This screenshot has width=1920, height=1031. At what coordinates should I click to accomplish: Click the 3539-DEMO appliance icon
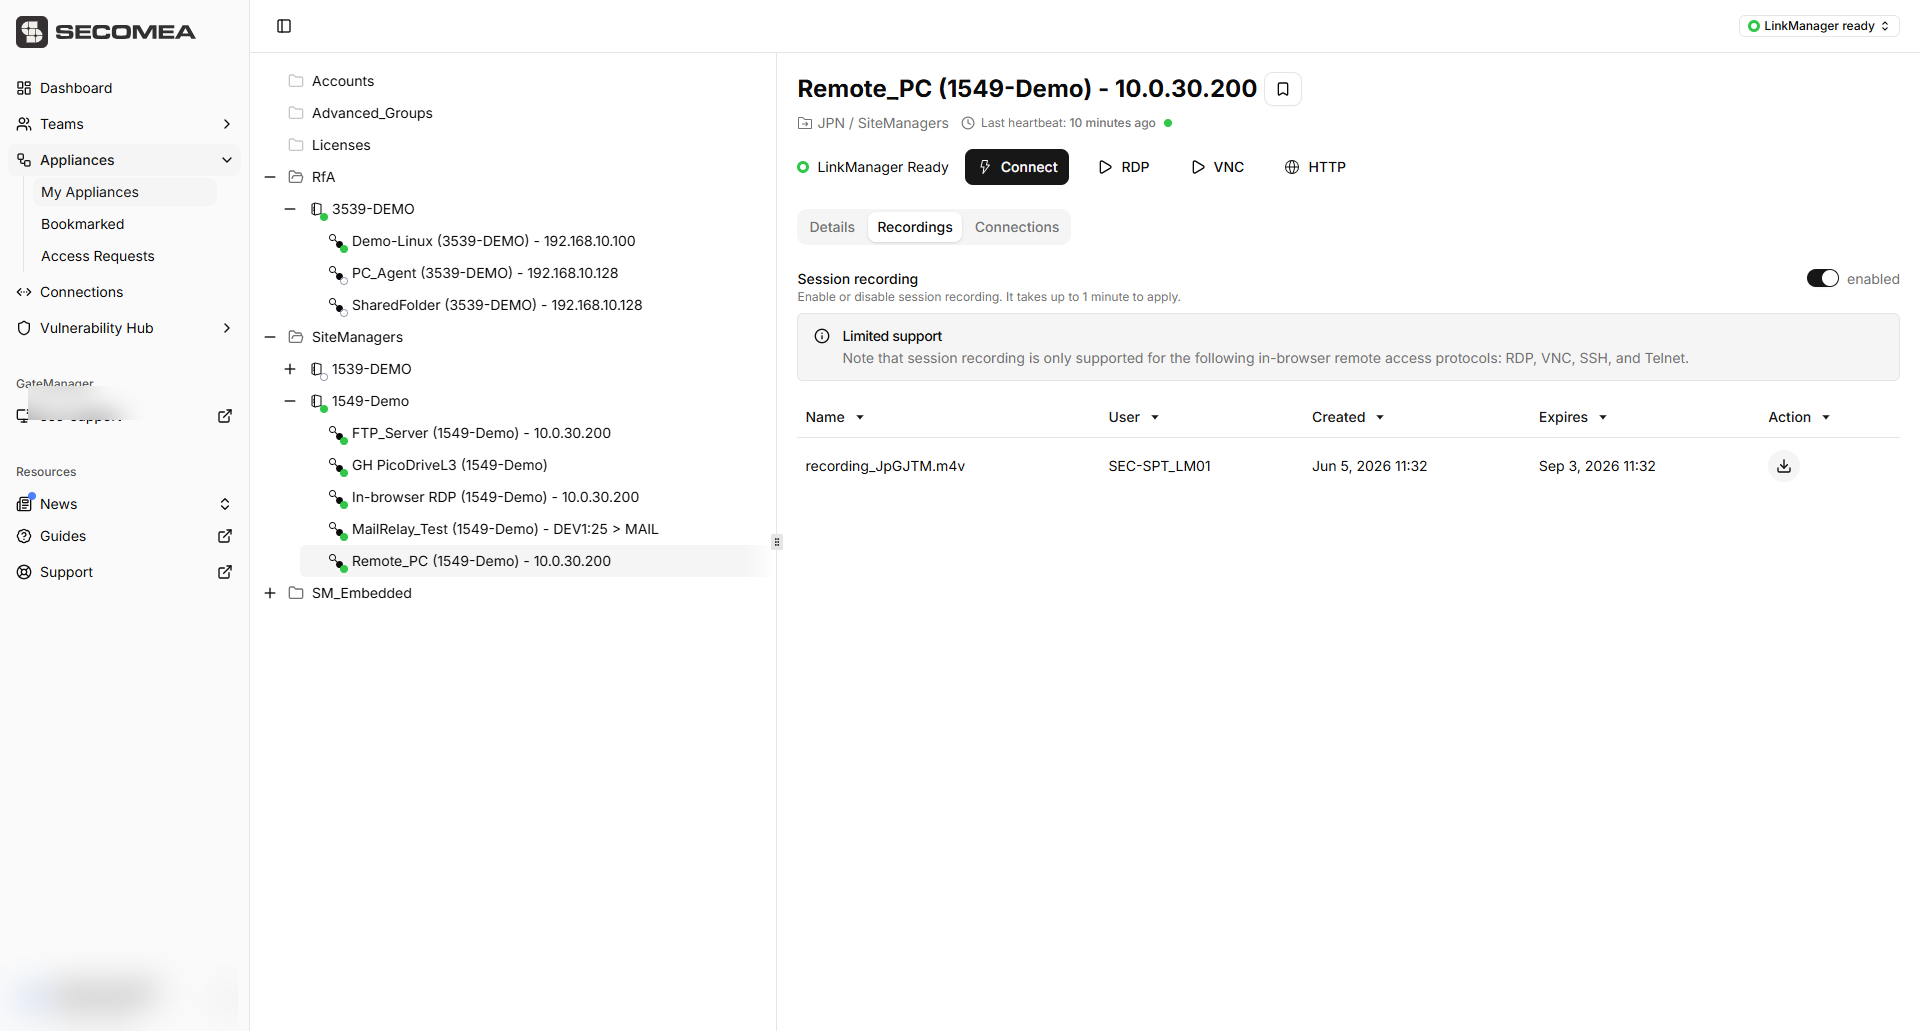(x=318, y=210)
